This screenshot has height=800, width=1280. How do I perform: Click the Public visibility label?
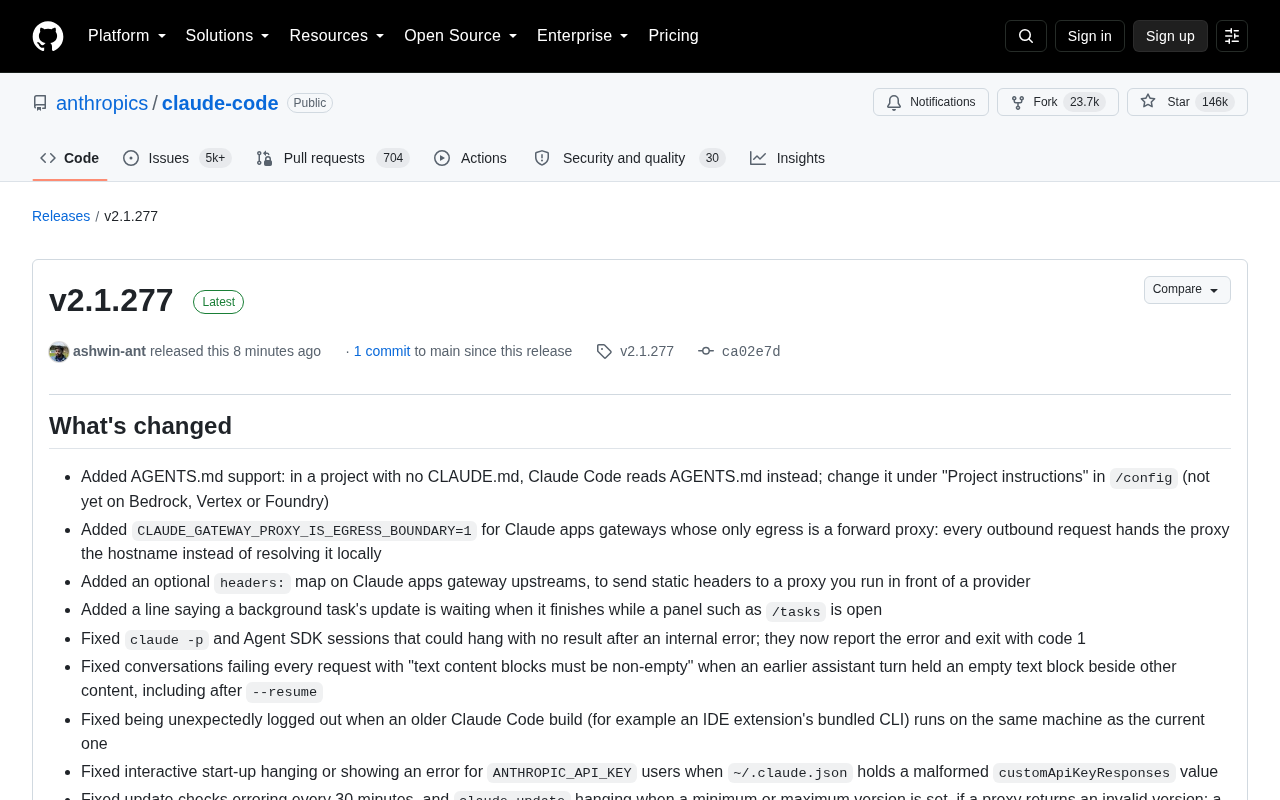310,103
